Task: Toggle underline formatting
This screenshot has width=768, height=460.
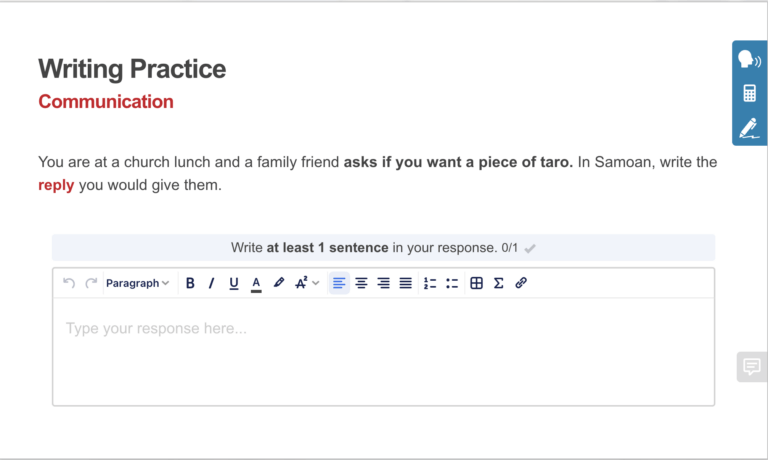Action: [x=234, y=283]
